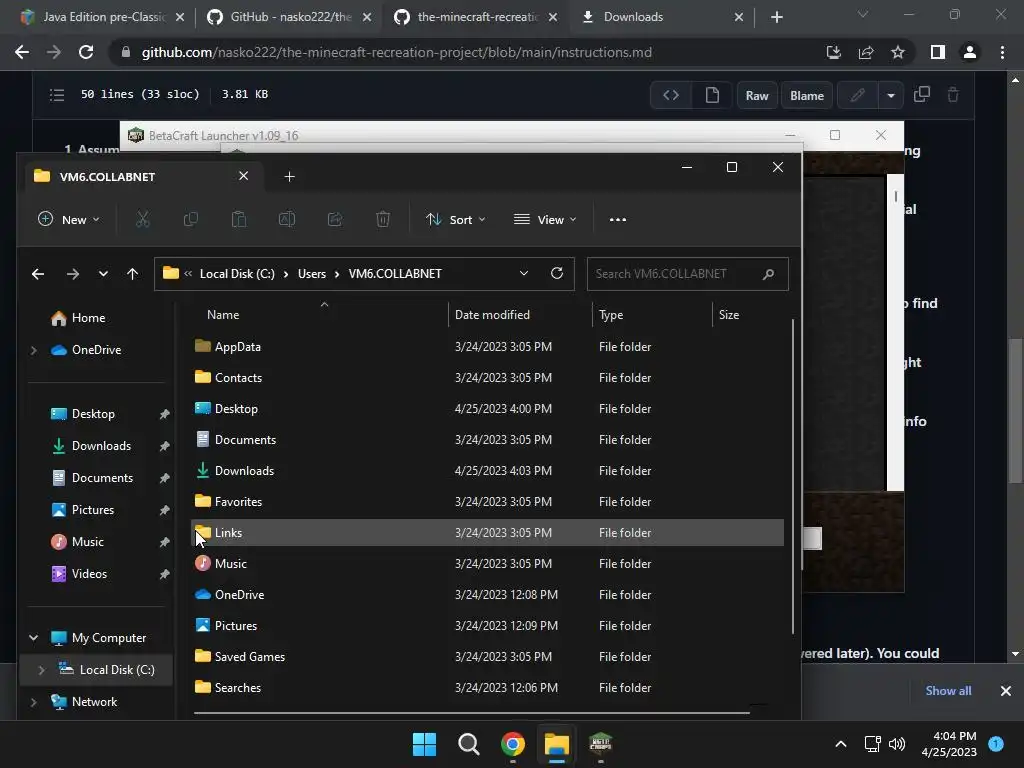Close the VM6.COLLABNET Explorer tab
Screen dimensions: 1024x768
[244, 176]
